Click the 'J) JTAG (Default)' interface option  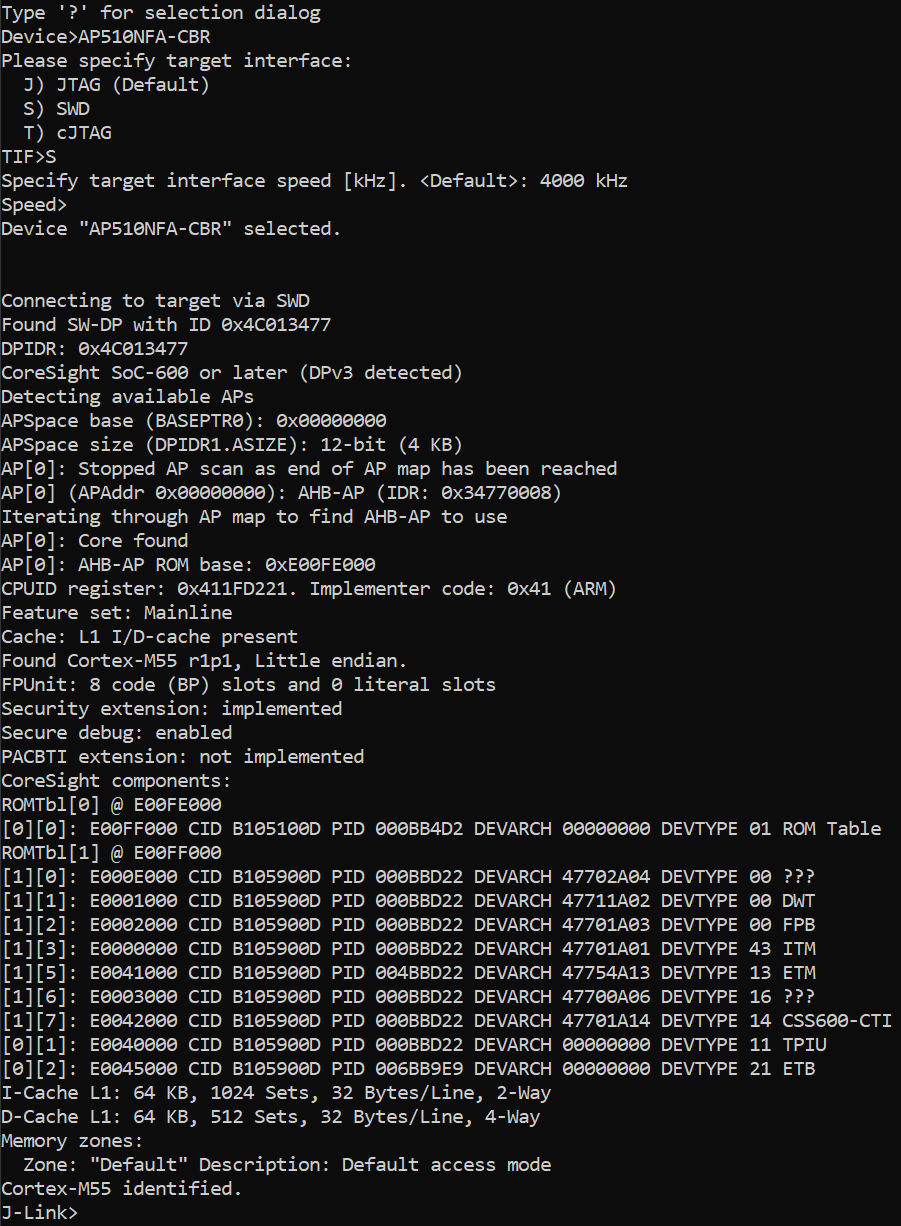116,85
